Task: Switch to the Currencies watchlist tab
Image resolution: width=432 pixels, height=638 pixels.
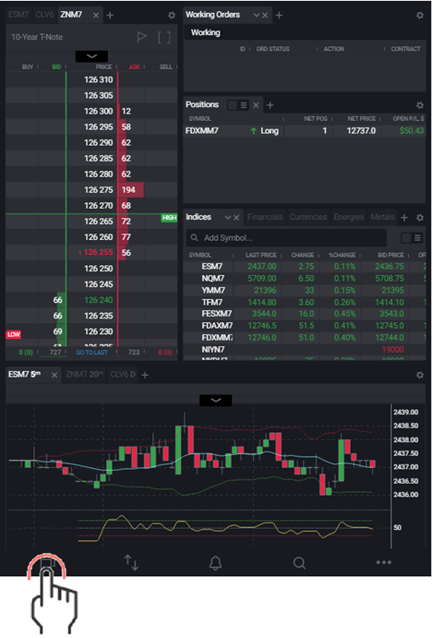Action: coord(308,217)
